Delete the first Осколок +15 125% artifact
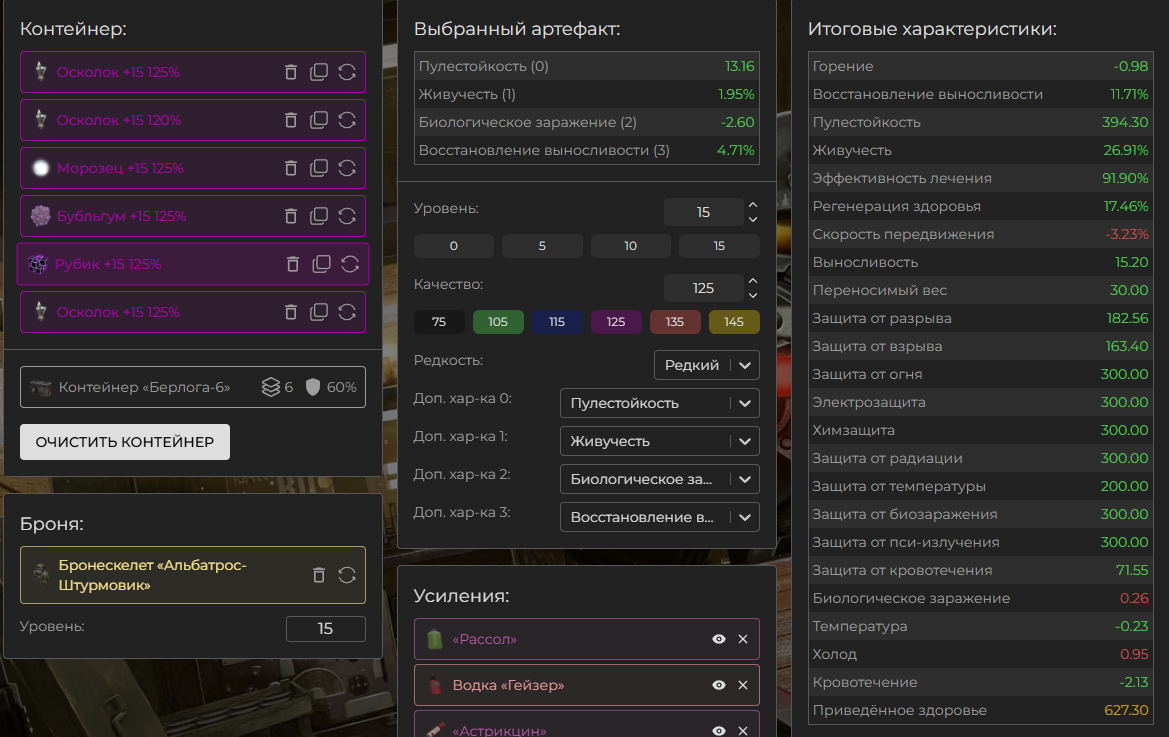Image resolution: width=1169 pixels, height=737 pixels. (x=291, y=72)
